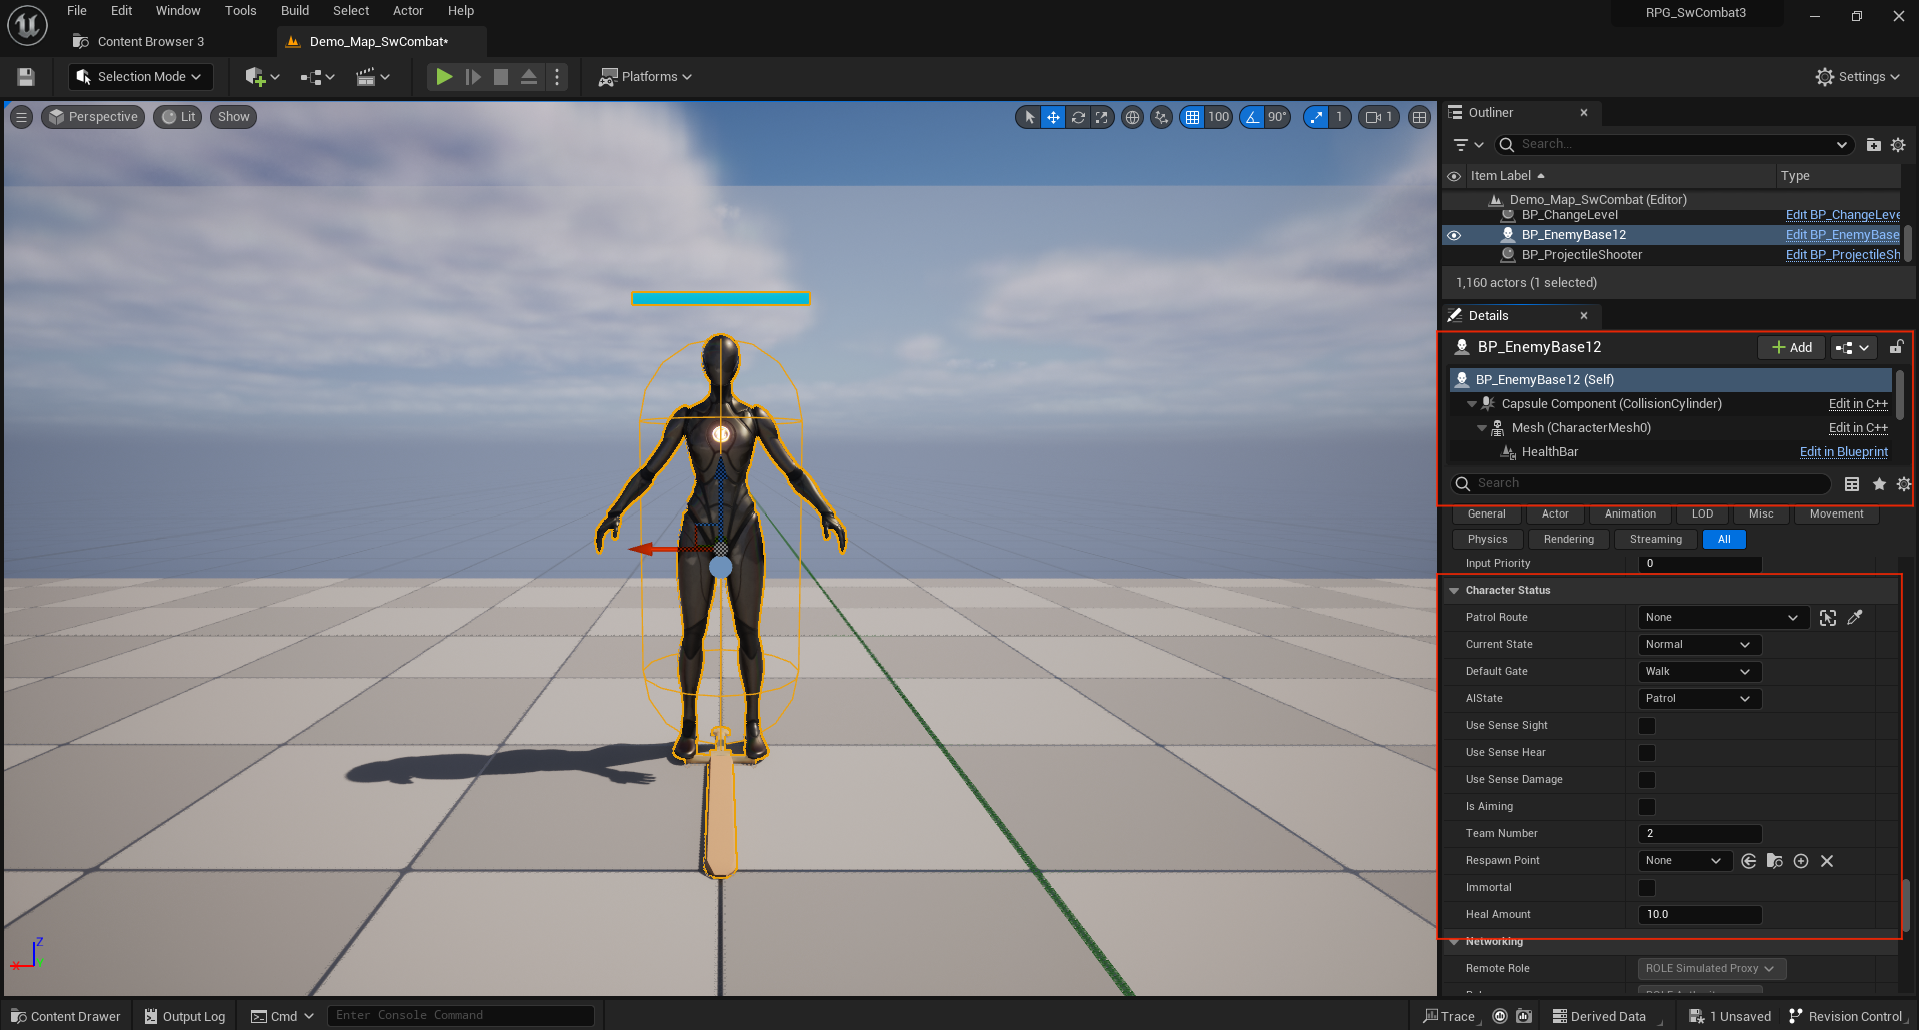Toggle visibility eye of BP_EnemyBase12
1919x1030 pixels.
point(1454,235)
